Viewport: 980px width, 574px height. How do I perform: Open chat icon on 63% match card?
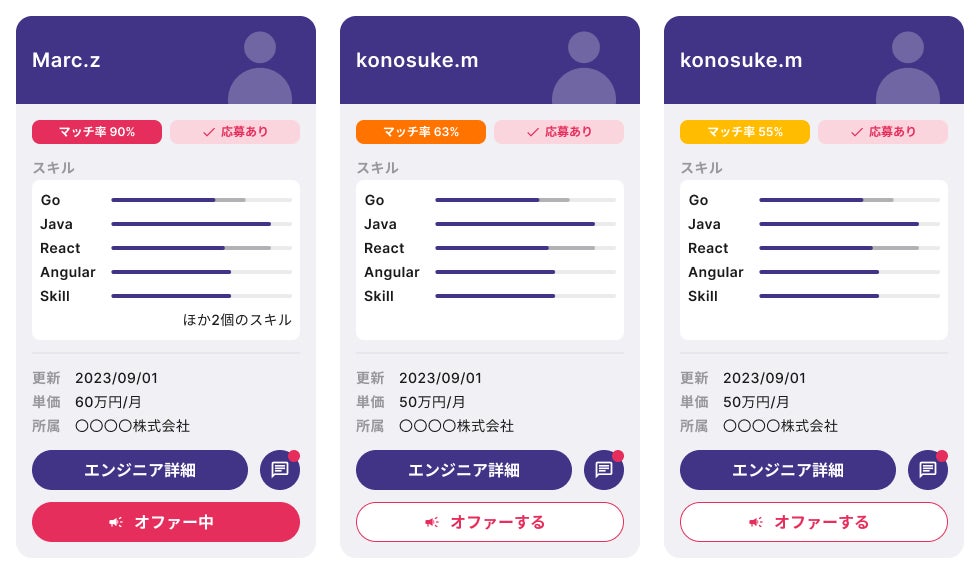coord(604,470)
